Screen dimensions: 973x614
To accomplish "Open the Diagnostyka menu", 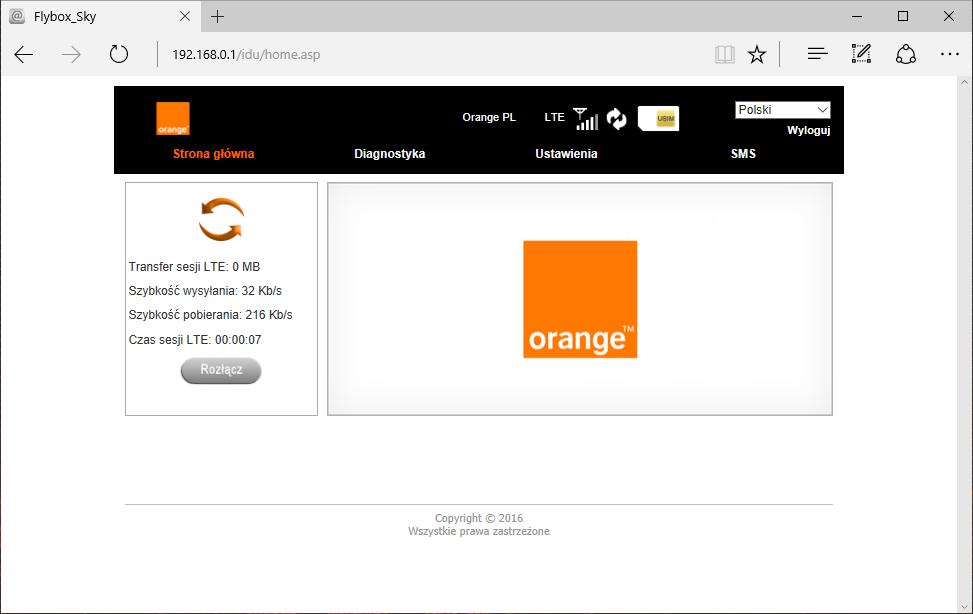I will click(390, 154).
